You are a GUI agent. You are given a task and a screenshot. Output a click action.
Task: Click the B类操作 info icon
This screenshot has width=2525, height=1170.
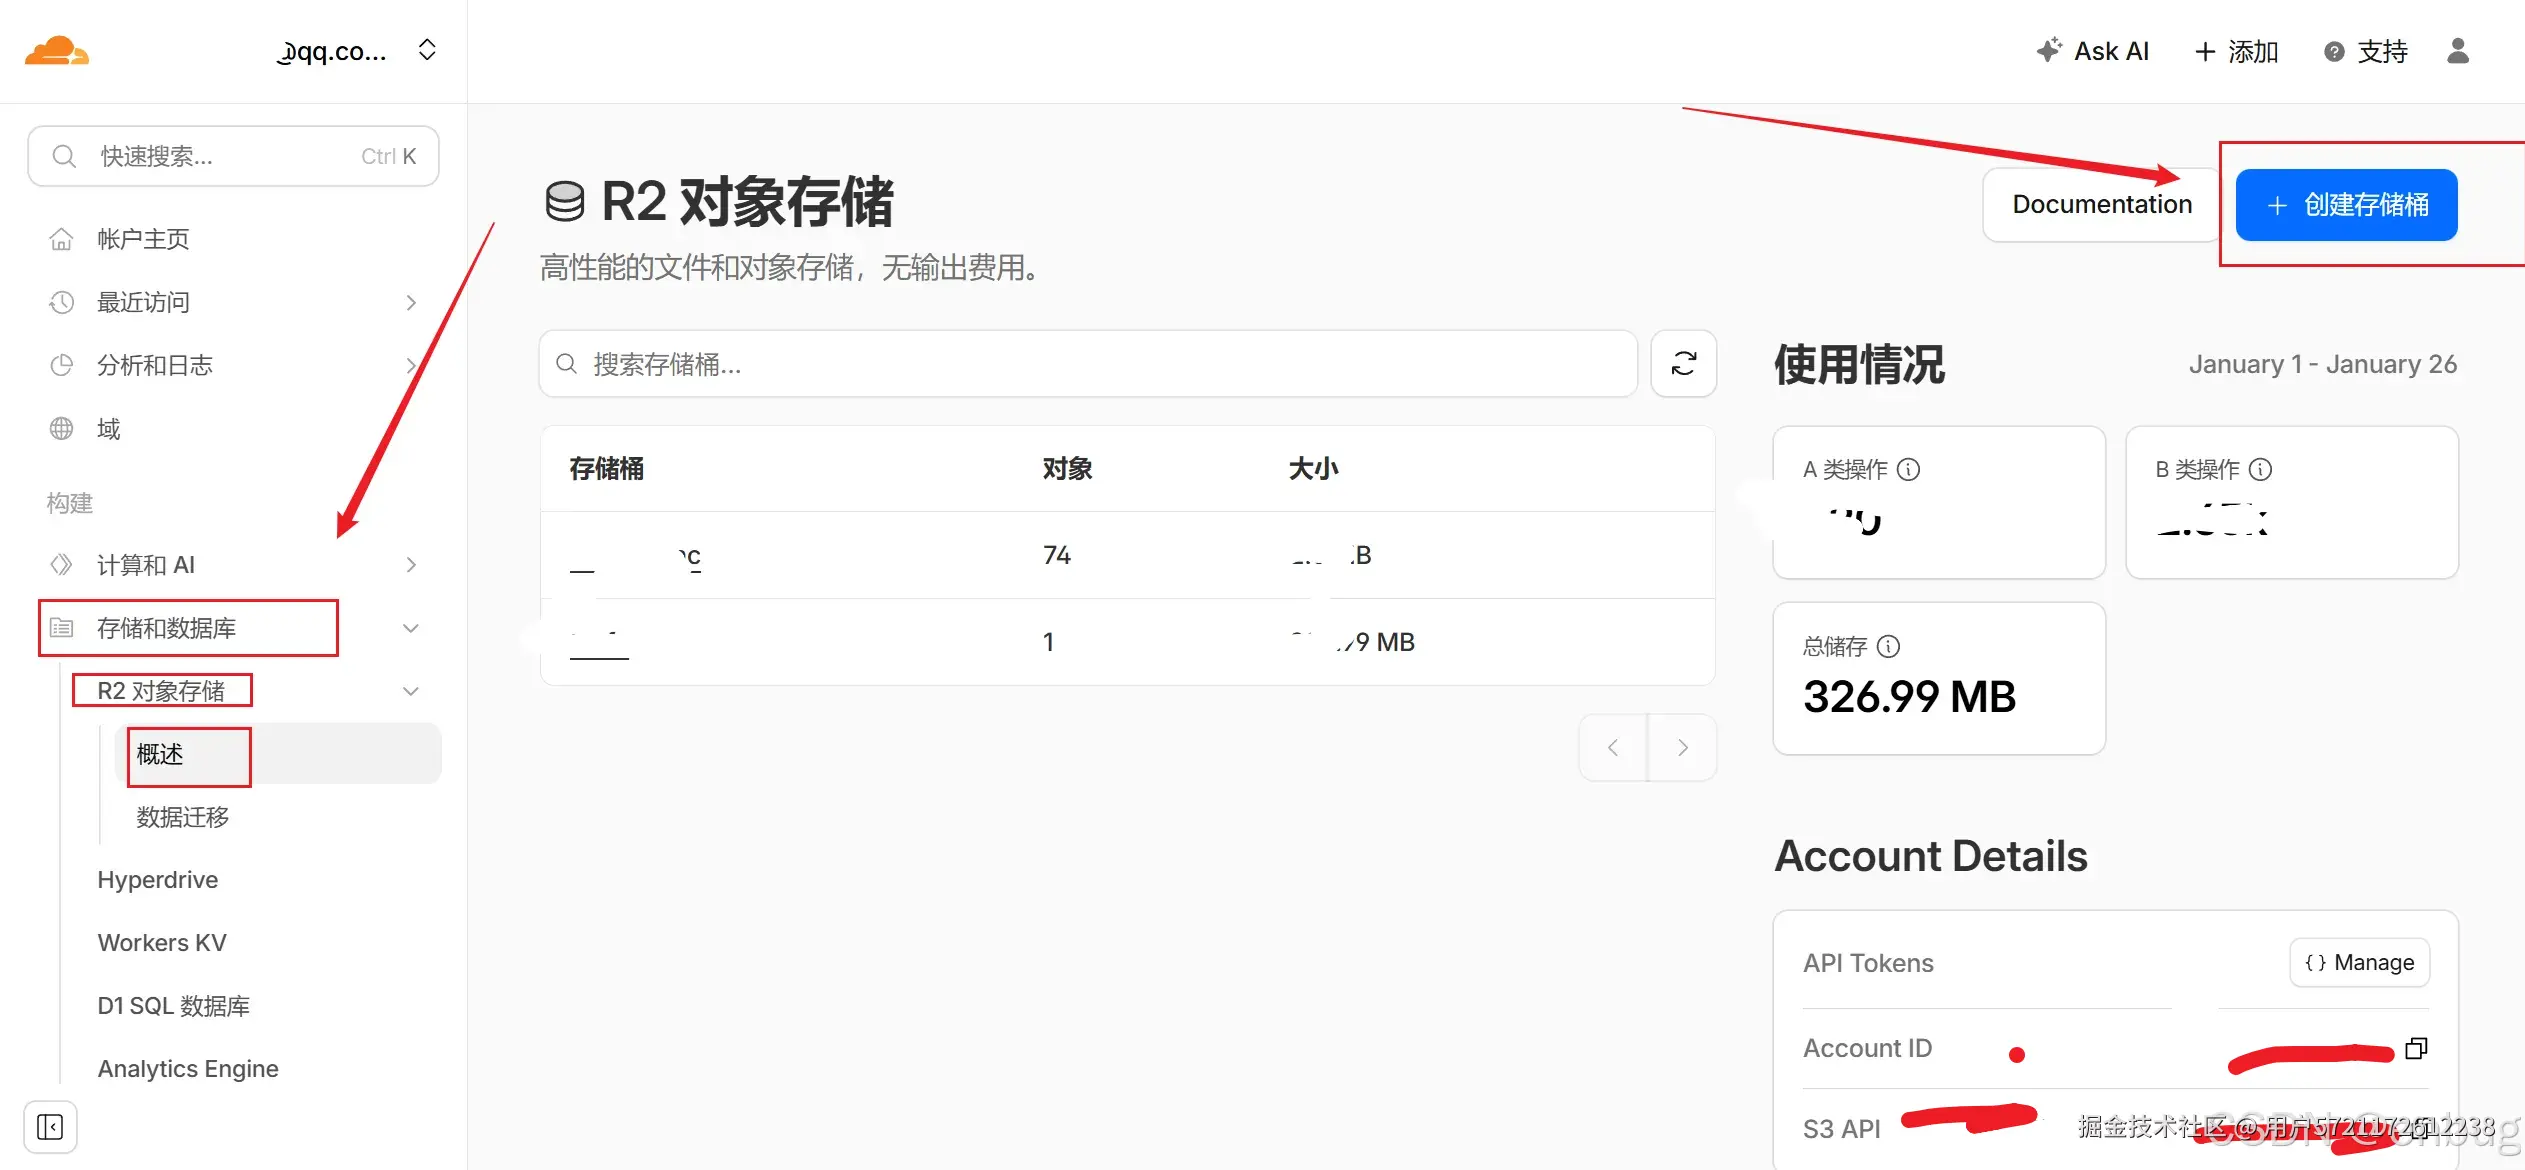click(x=2260, y=469)
